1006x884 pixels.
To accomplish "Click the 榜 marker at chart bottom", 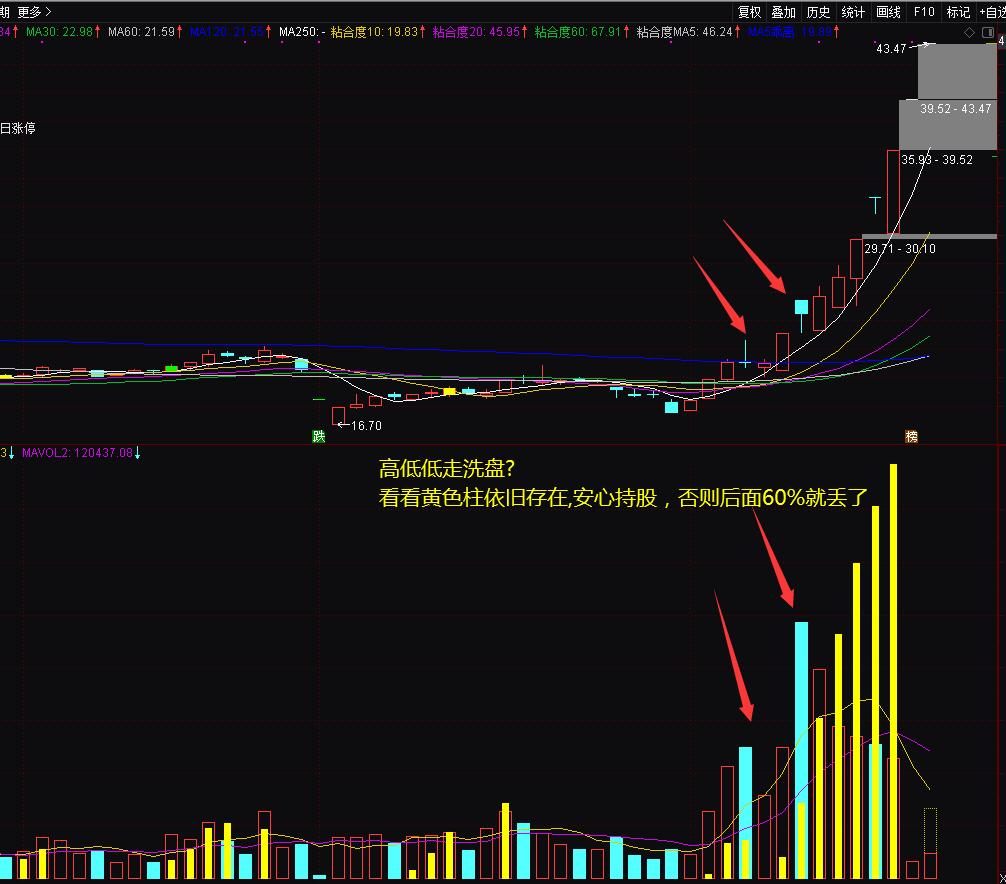I will [911, 436].
